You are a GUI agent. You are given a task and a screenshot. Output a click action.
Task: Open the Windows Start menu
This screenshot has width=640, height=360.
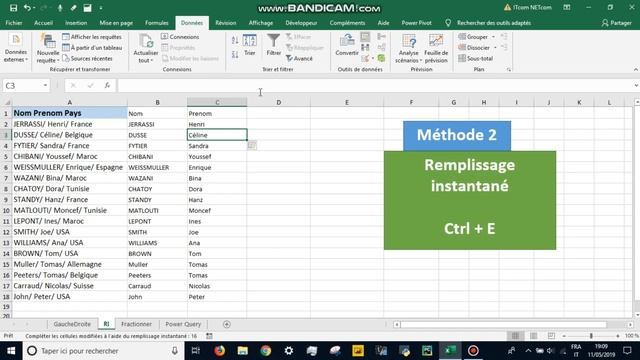(x=11, y=351)
